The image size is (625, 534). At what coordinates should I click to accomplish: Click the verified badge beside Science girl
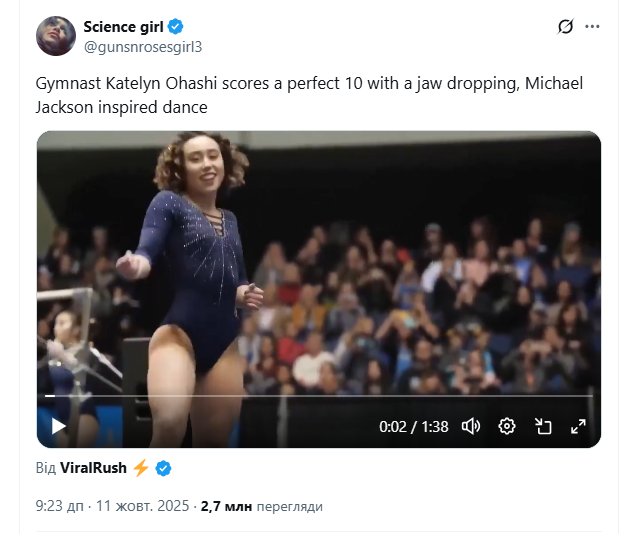pos(177,27)
